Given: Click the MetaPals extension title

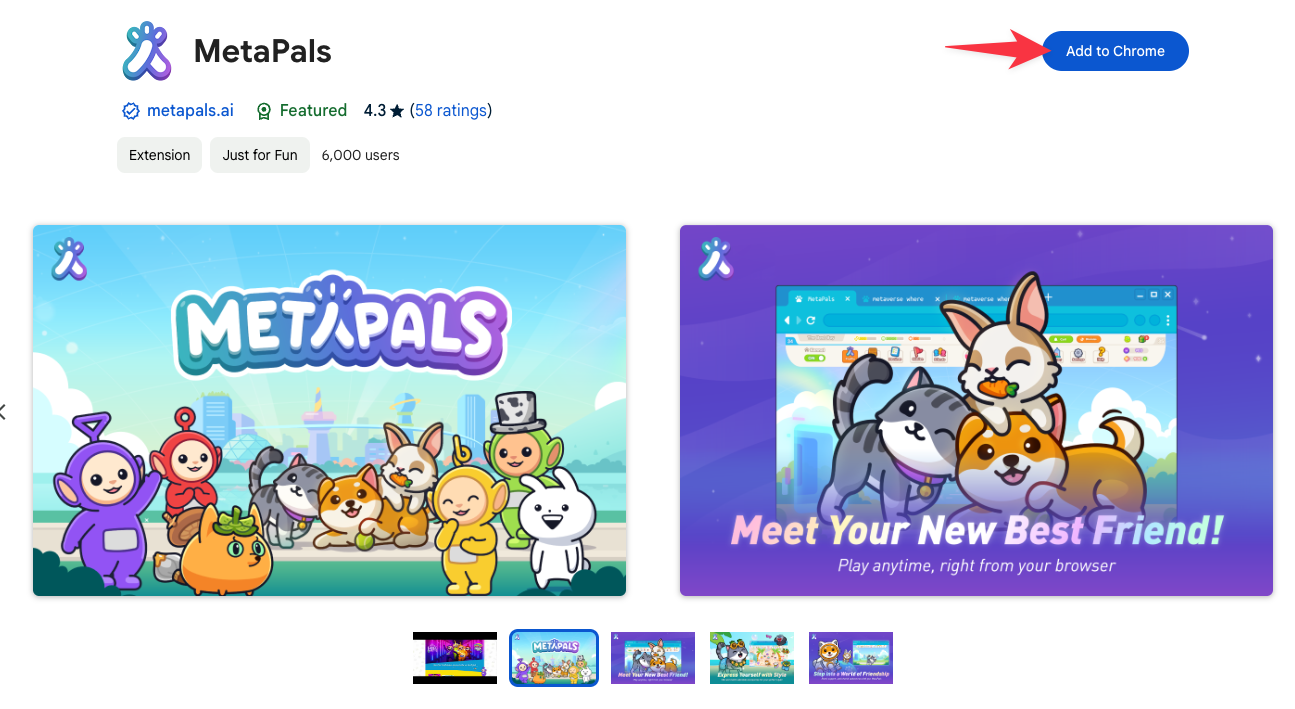Looking at the screenshot, I should coord(262,51).
